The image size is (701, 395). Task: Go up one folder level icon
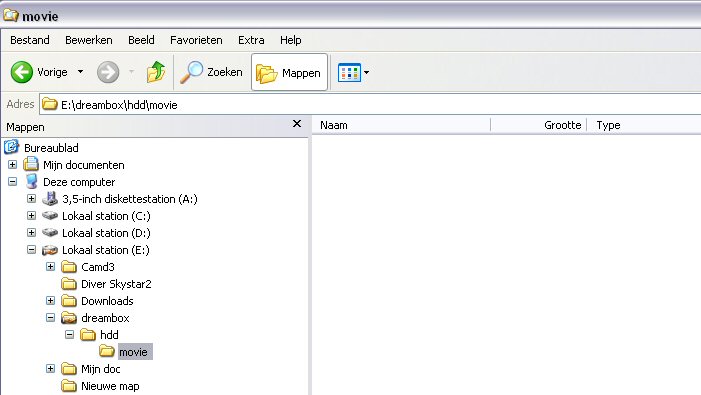pos(156,72)
